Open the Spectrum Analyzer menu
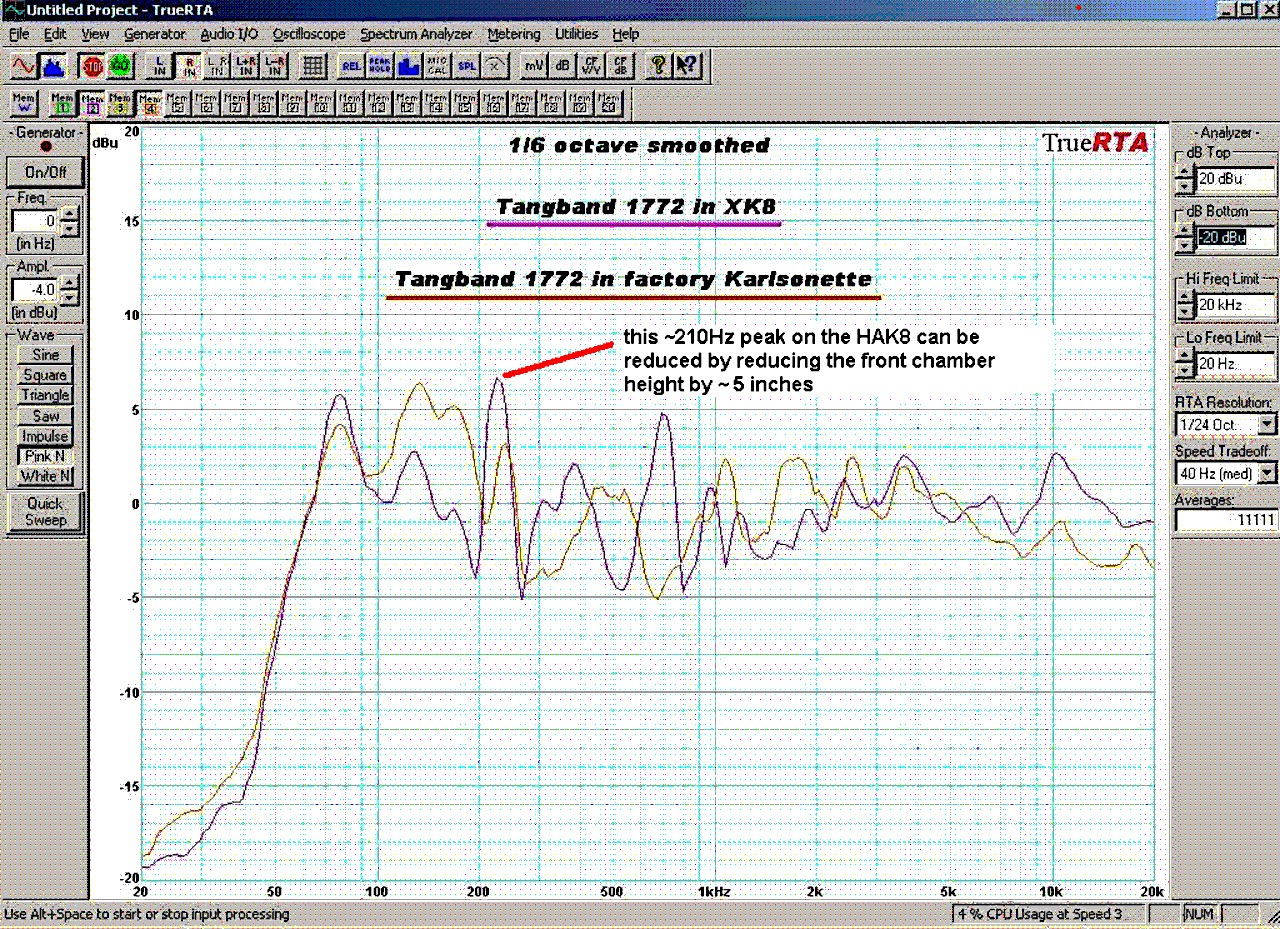 [416, 34]
